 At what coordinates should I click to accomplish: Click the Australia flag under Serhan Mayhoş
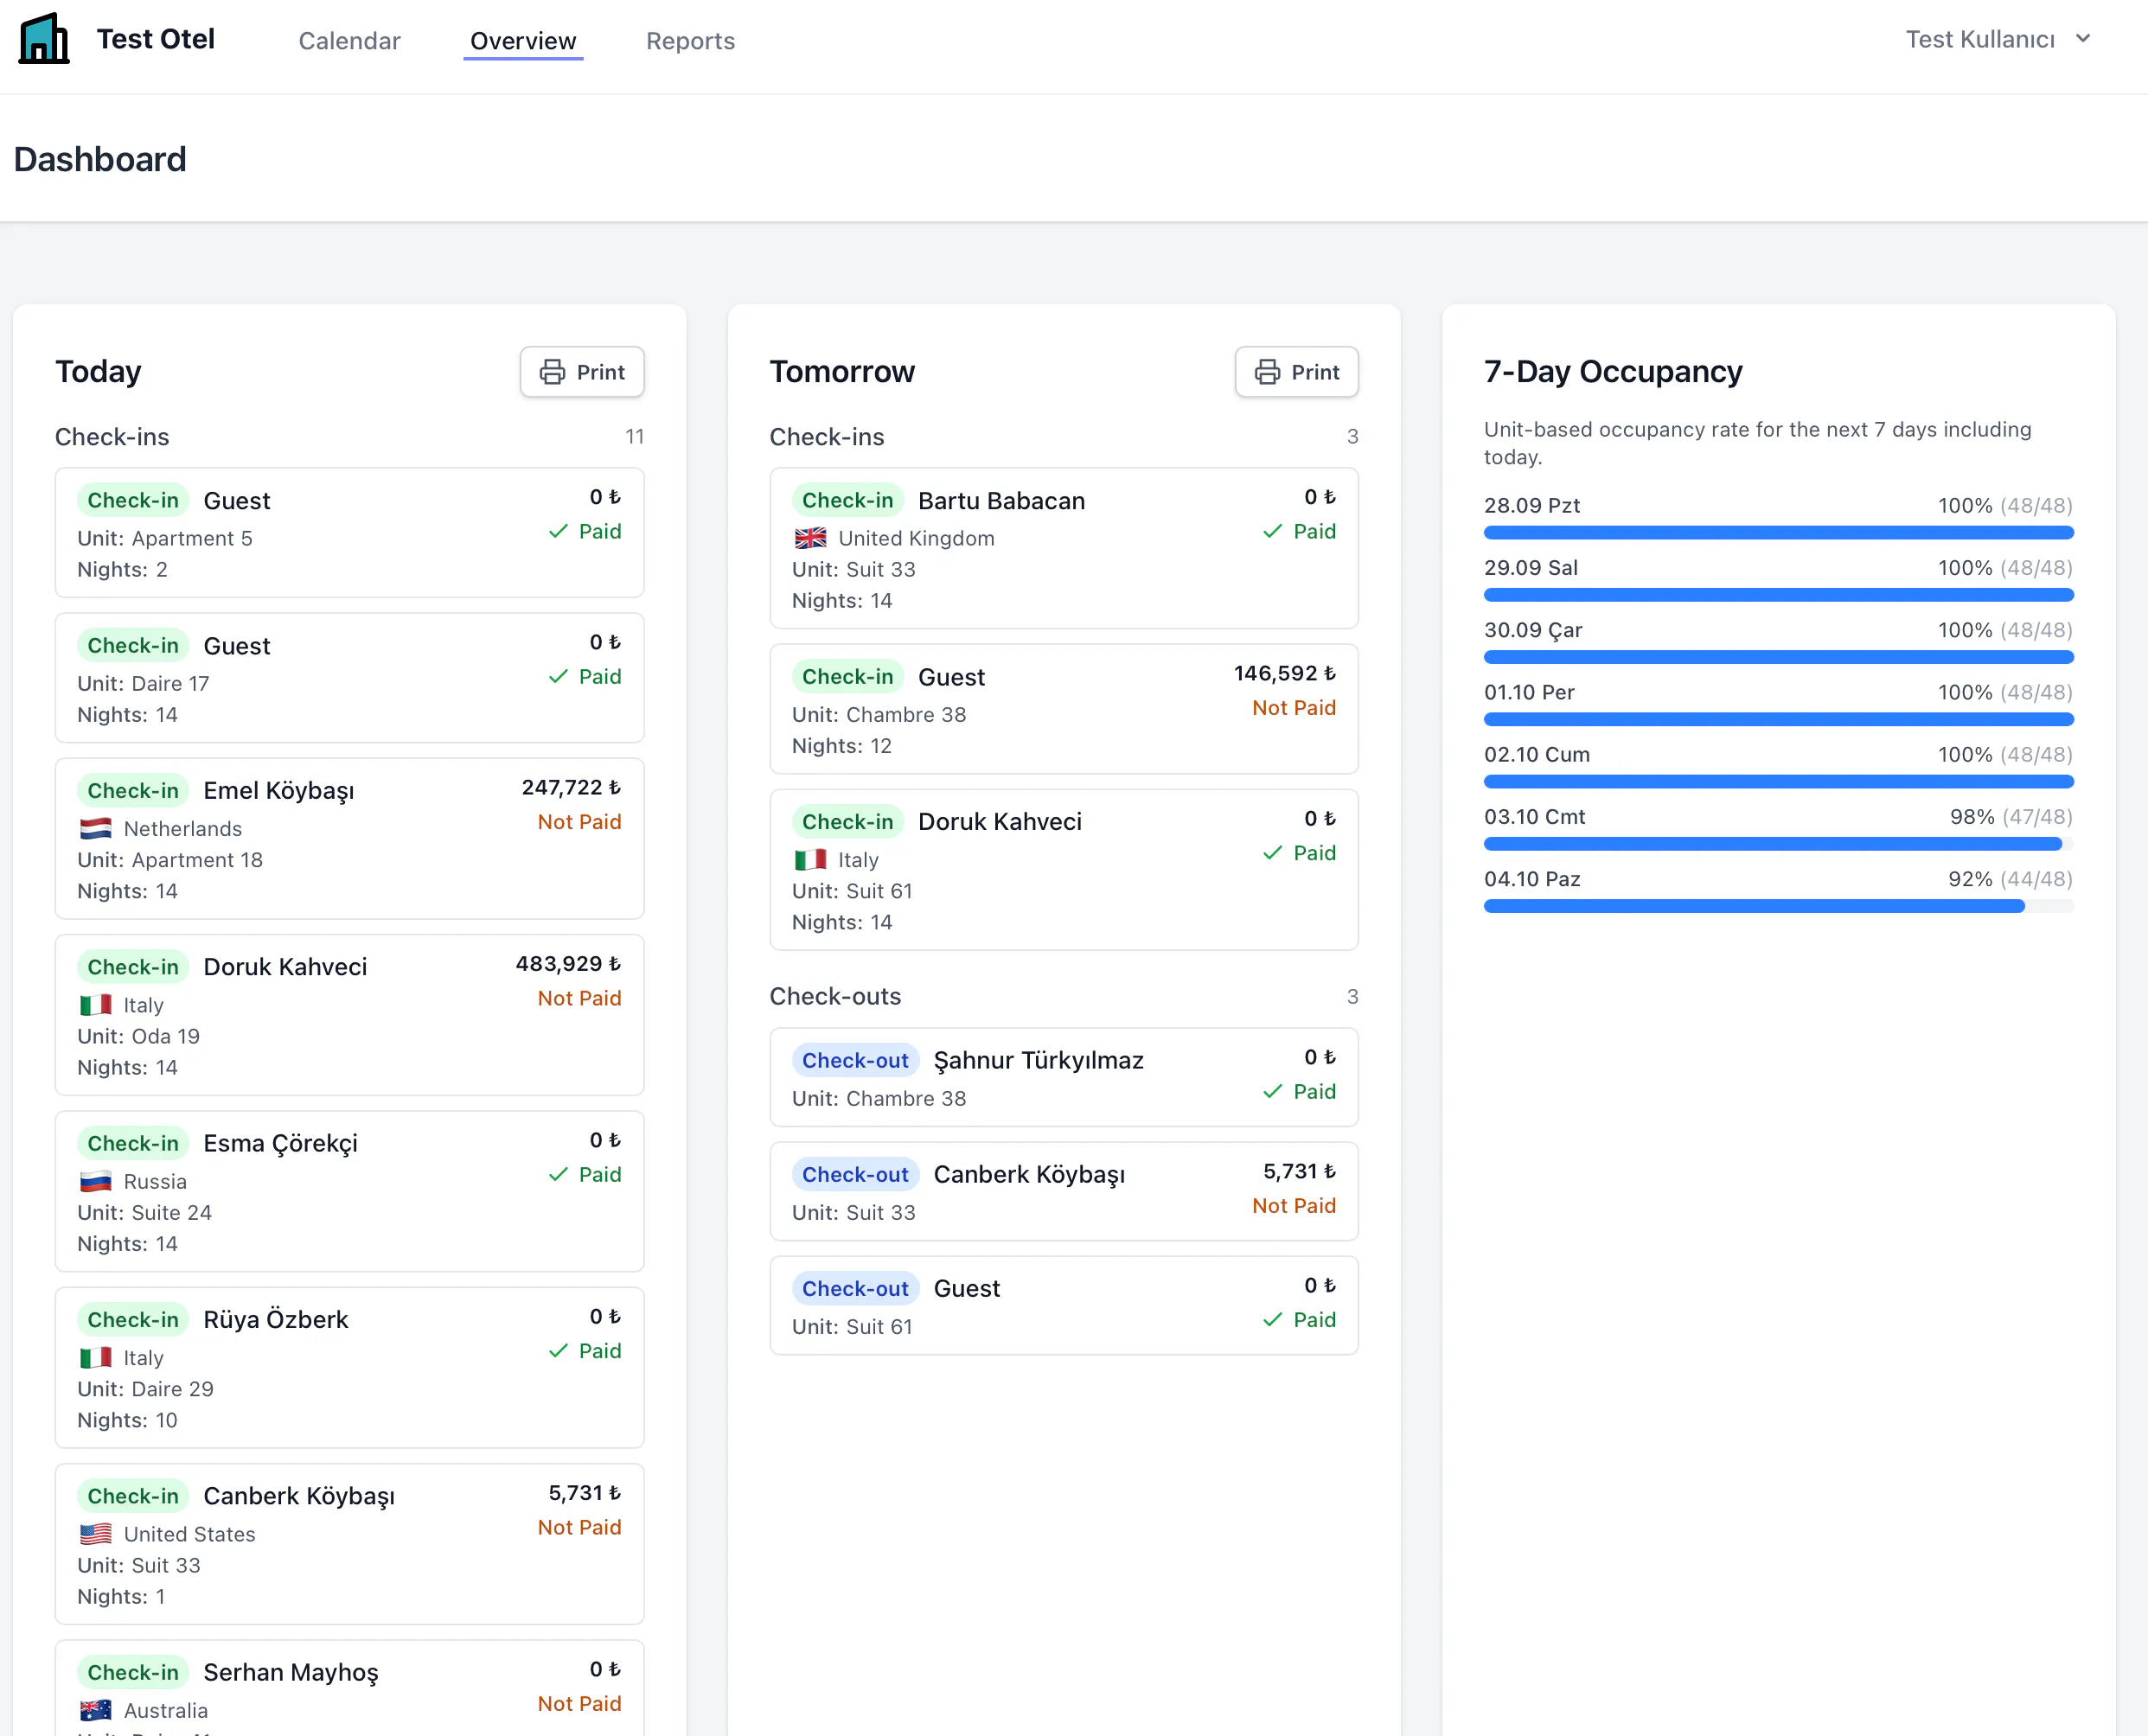[95, 1711]
